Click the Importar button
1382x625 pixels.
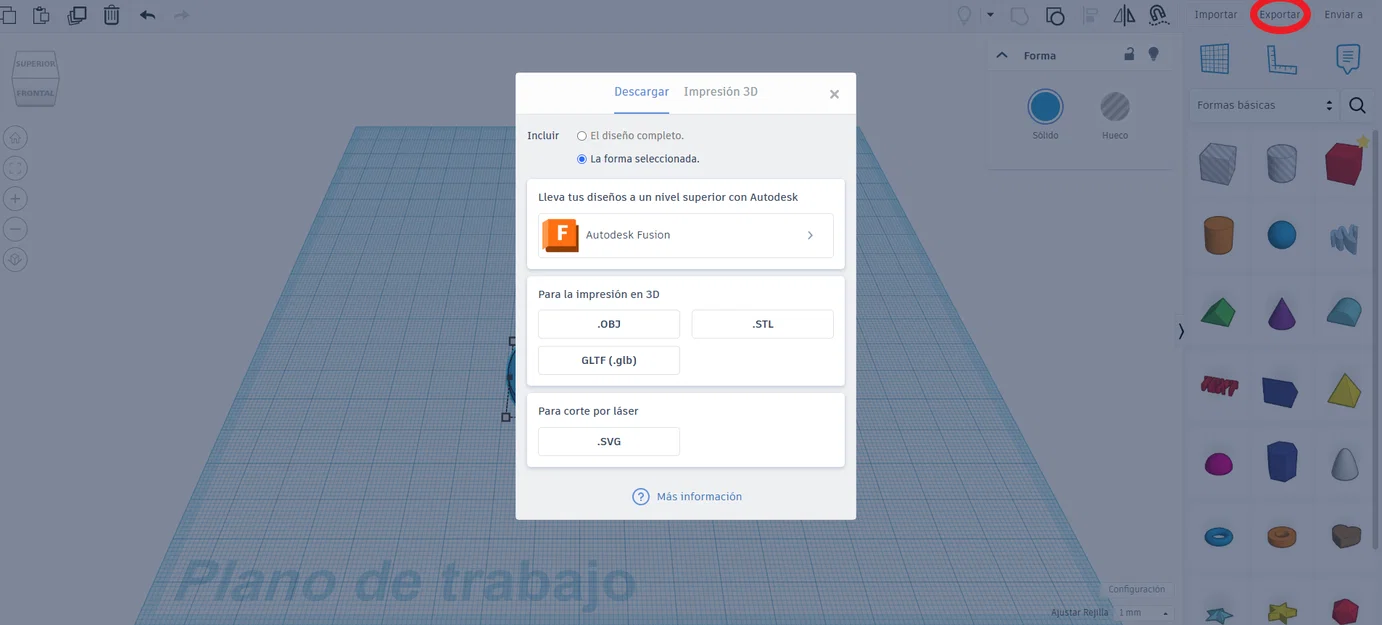click(x=1216, y=15)
